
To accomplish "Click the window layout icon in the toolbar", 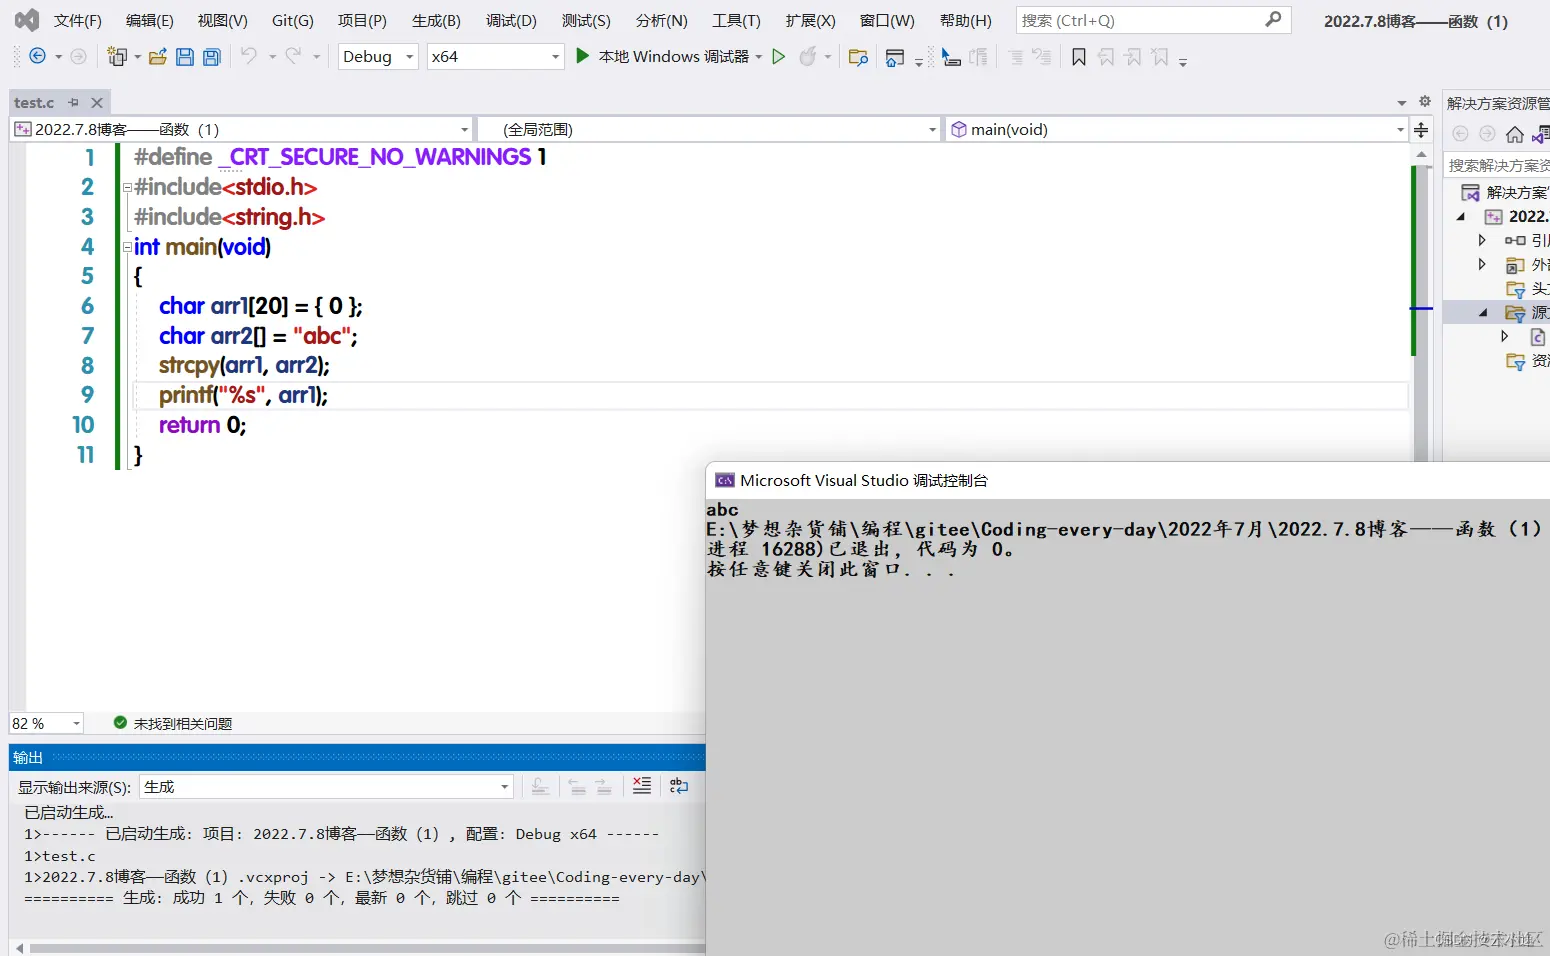I will [895, 58].
